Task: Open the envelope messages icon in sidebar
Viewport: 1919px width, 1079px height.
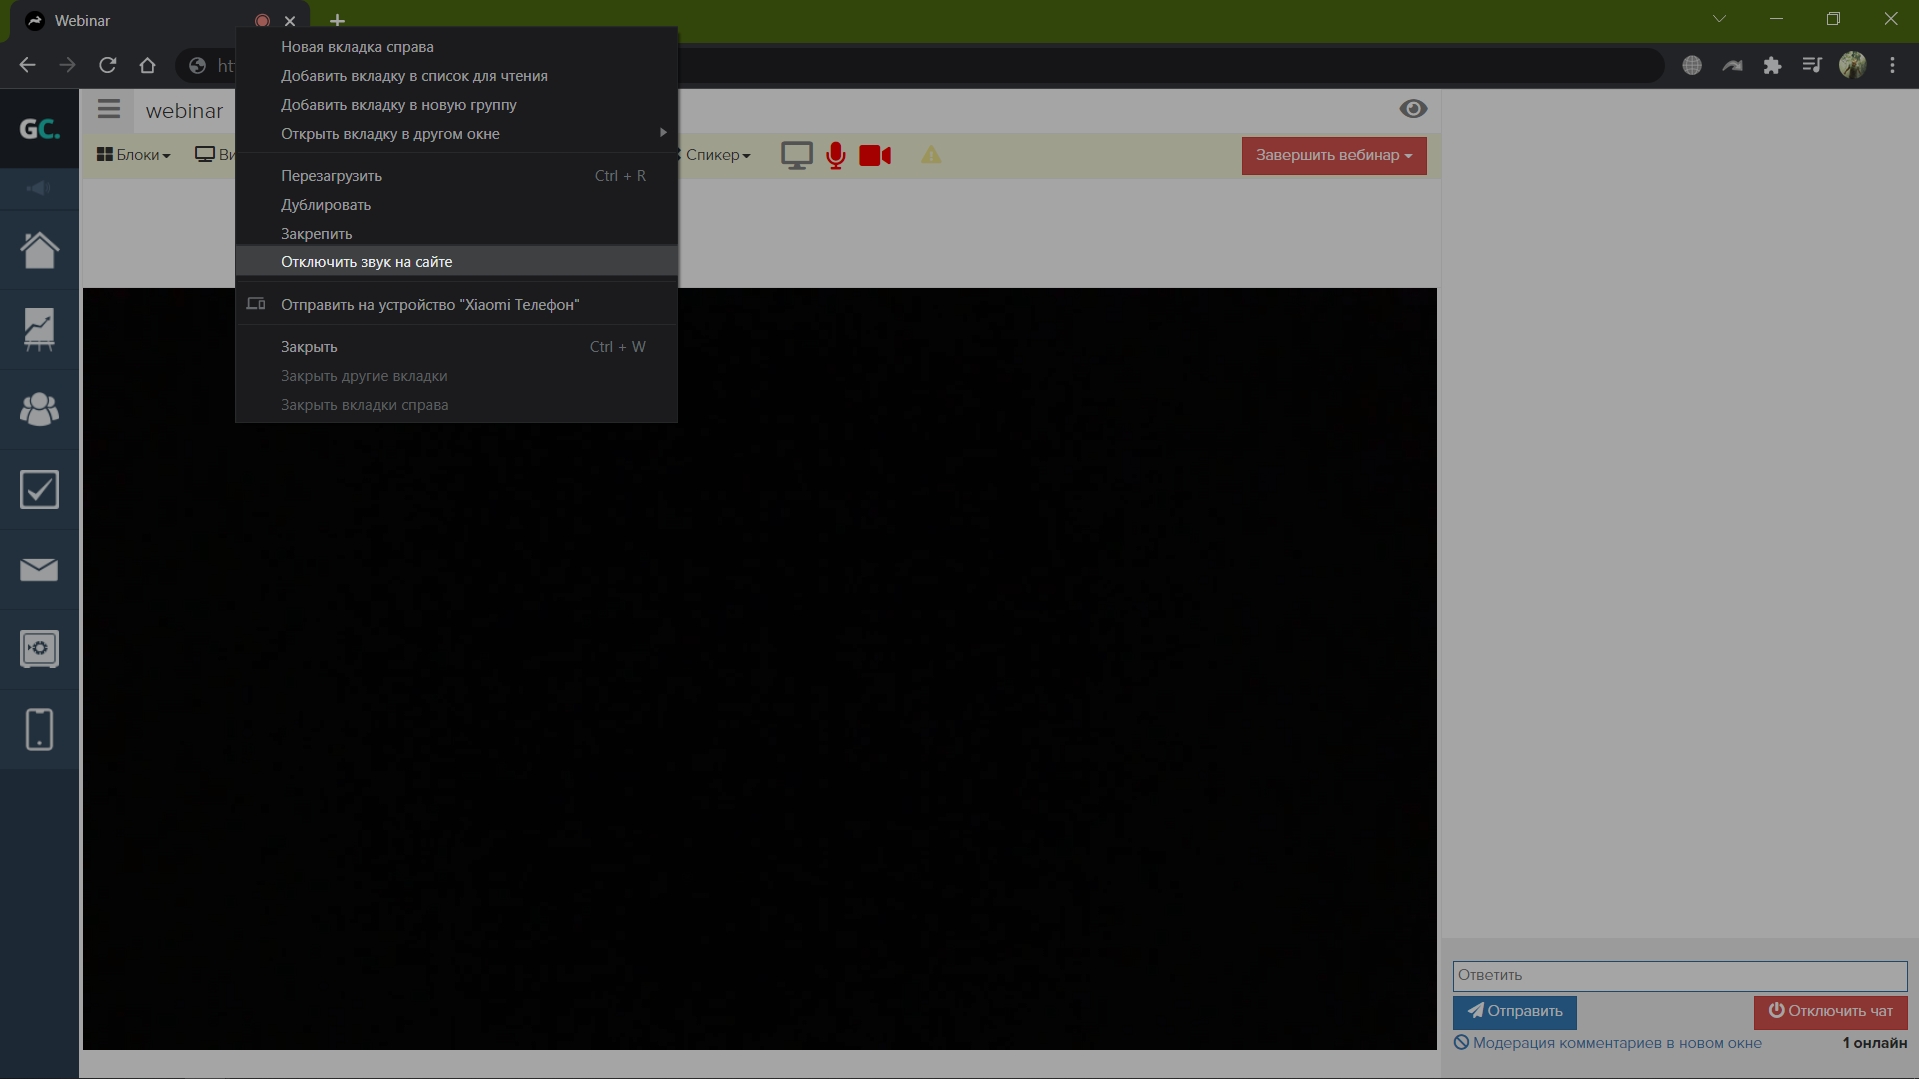Action: click(x=39, y=570)
